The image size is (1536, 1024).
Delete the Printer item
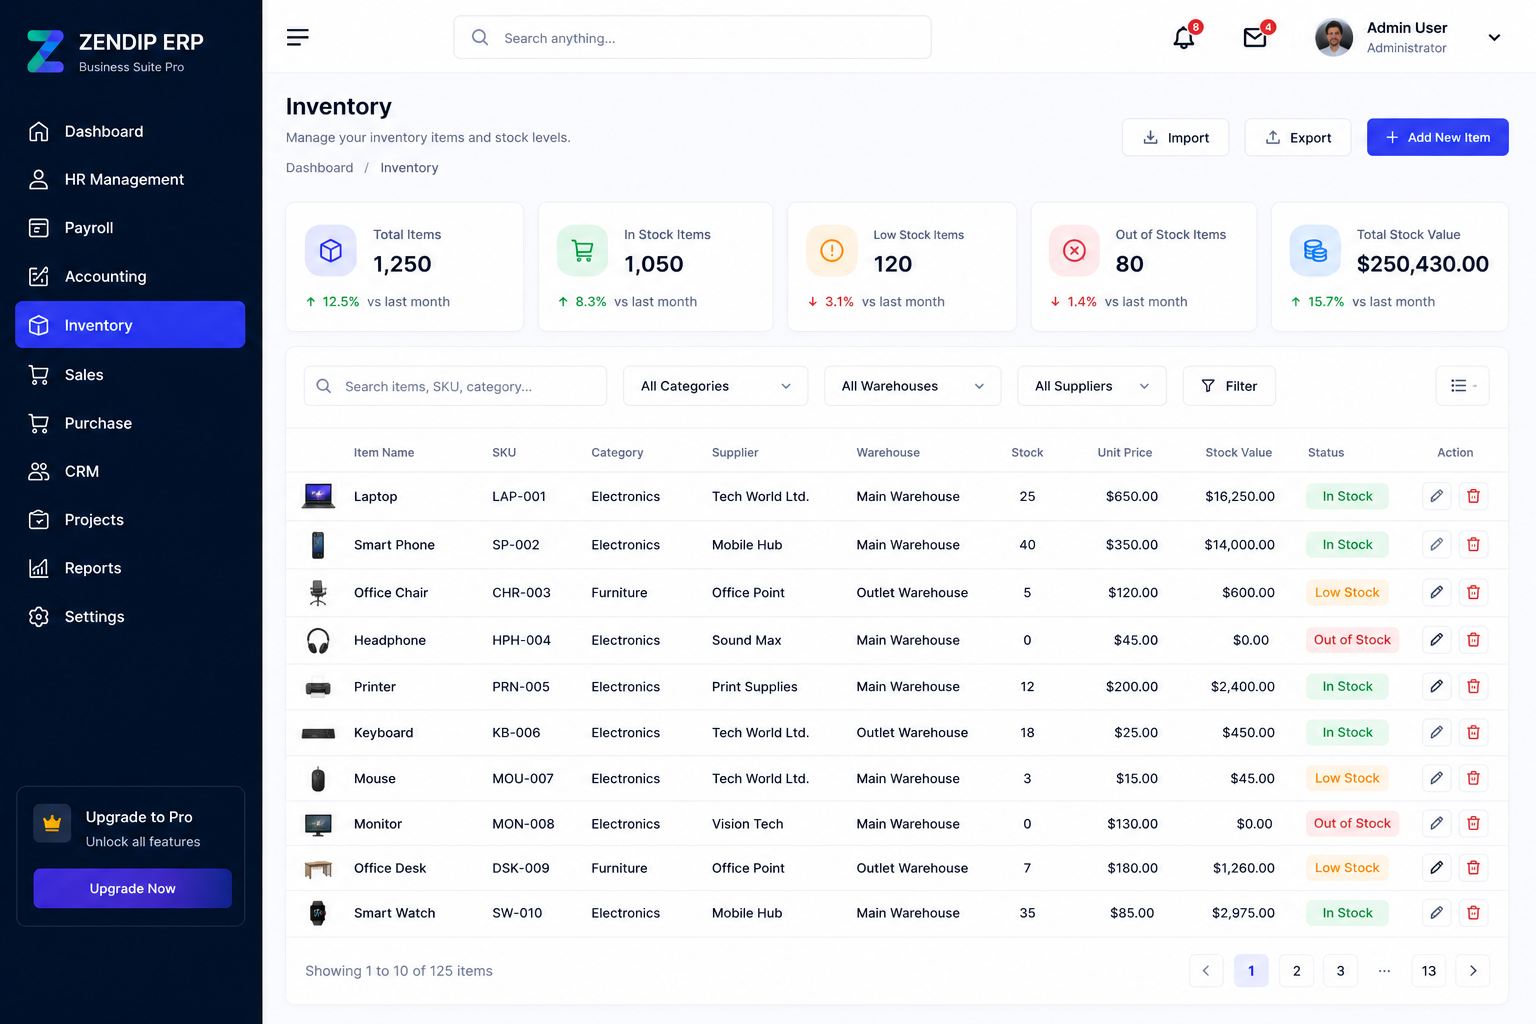tap(1473, 686)
